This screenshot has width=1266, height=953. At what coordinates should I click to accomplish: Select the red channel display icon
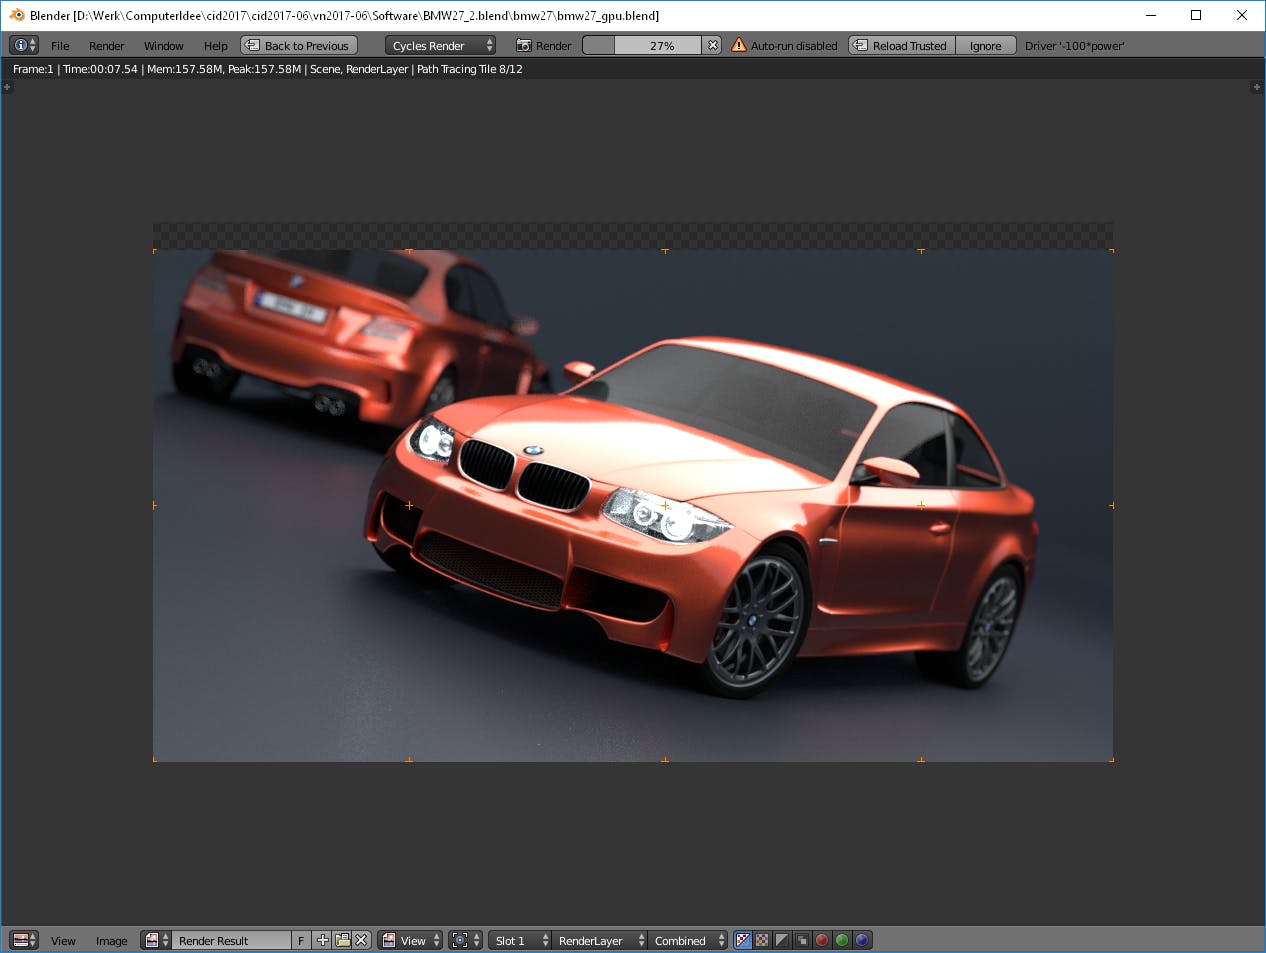coord(821,940)
